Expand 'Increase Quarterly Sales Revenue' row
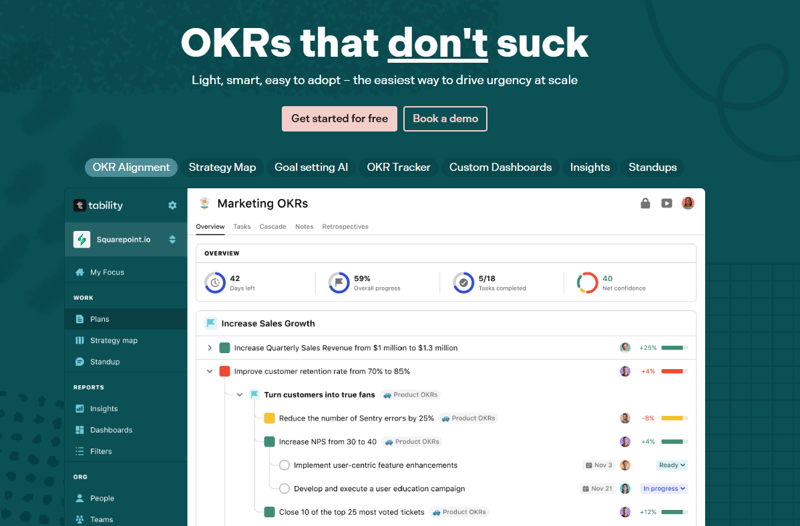Image resolution: width=800 pixels, height=526 pixels. (x=209, y=348)
